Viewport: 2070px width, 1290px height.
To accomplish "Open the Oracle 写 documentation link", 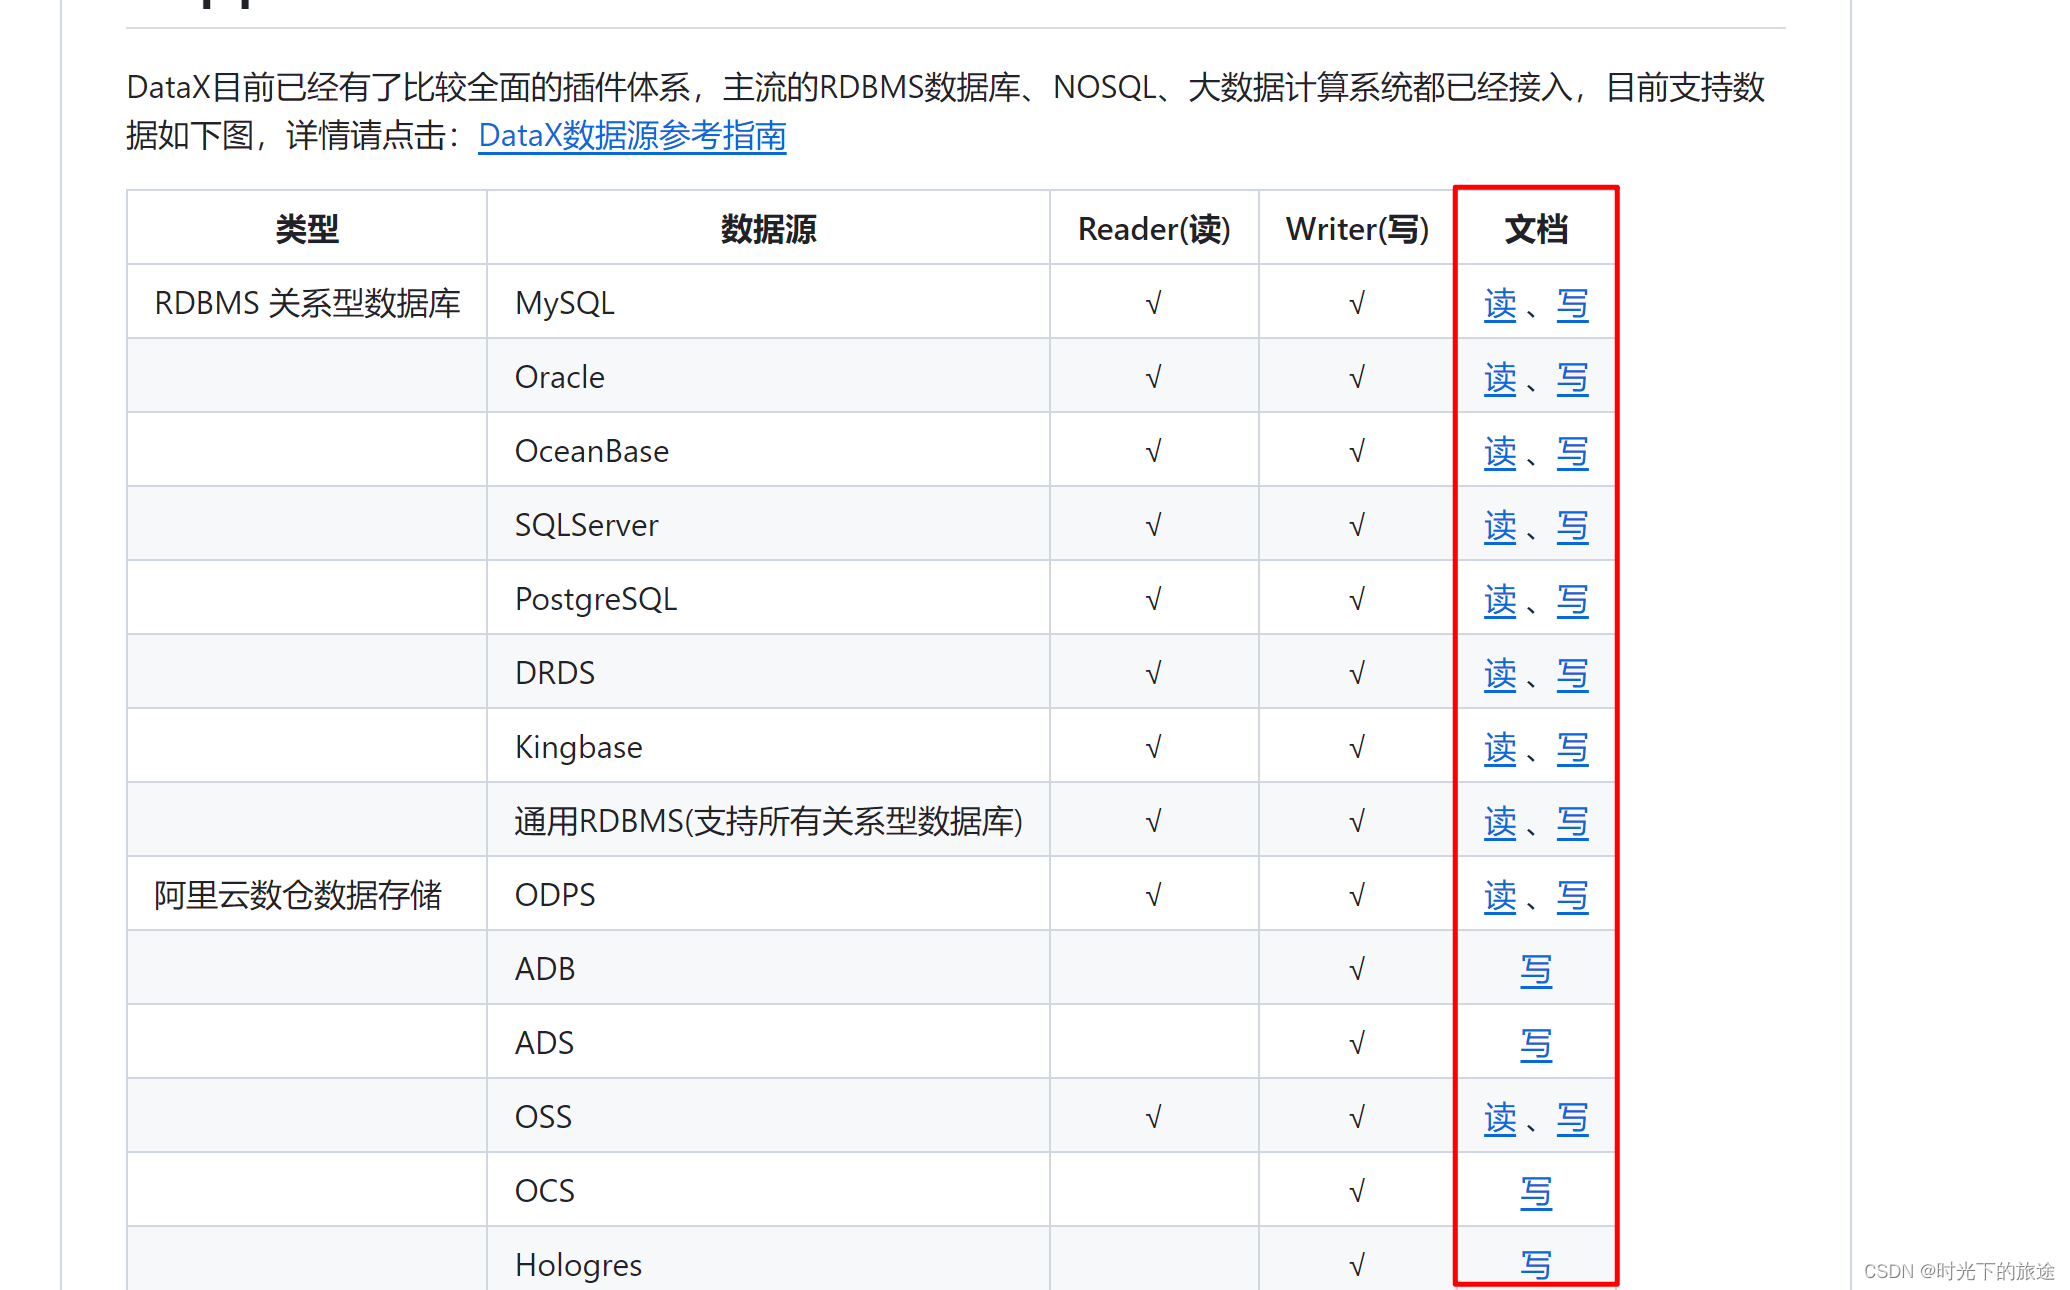I will (x=1572, y=378).
